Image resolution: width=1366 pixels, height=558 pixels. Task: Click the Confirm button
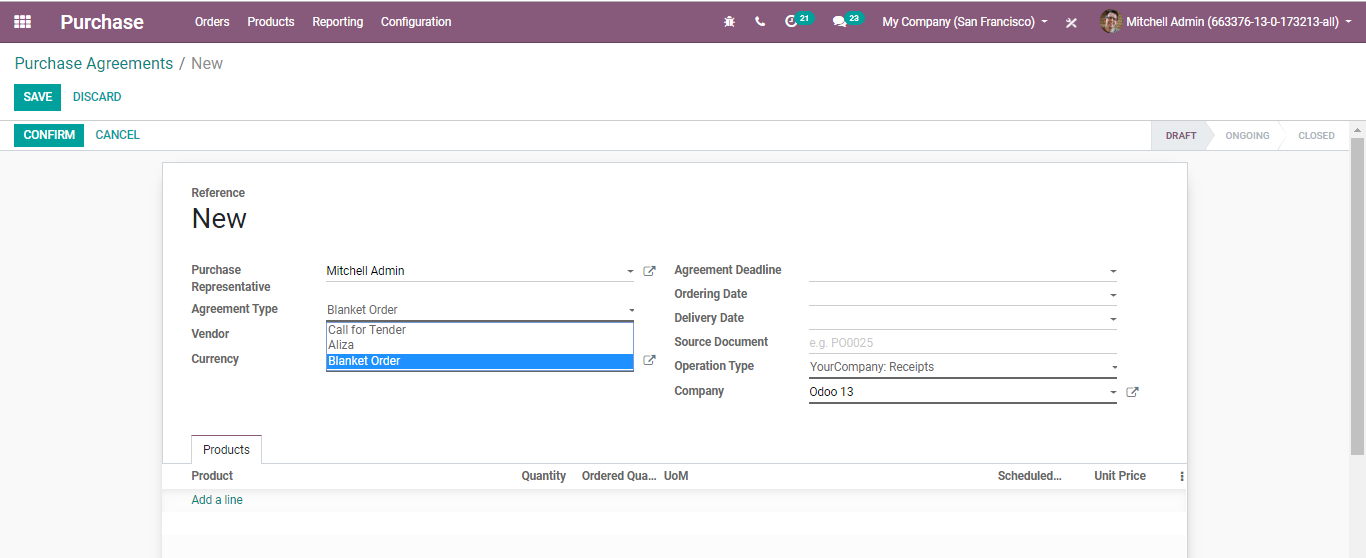click(49, 135)
